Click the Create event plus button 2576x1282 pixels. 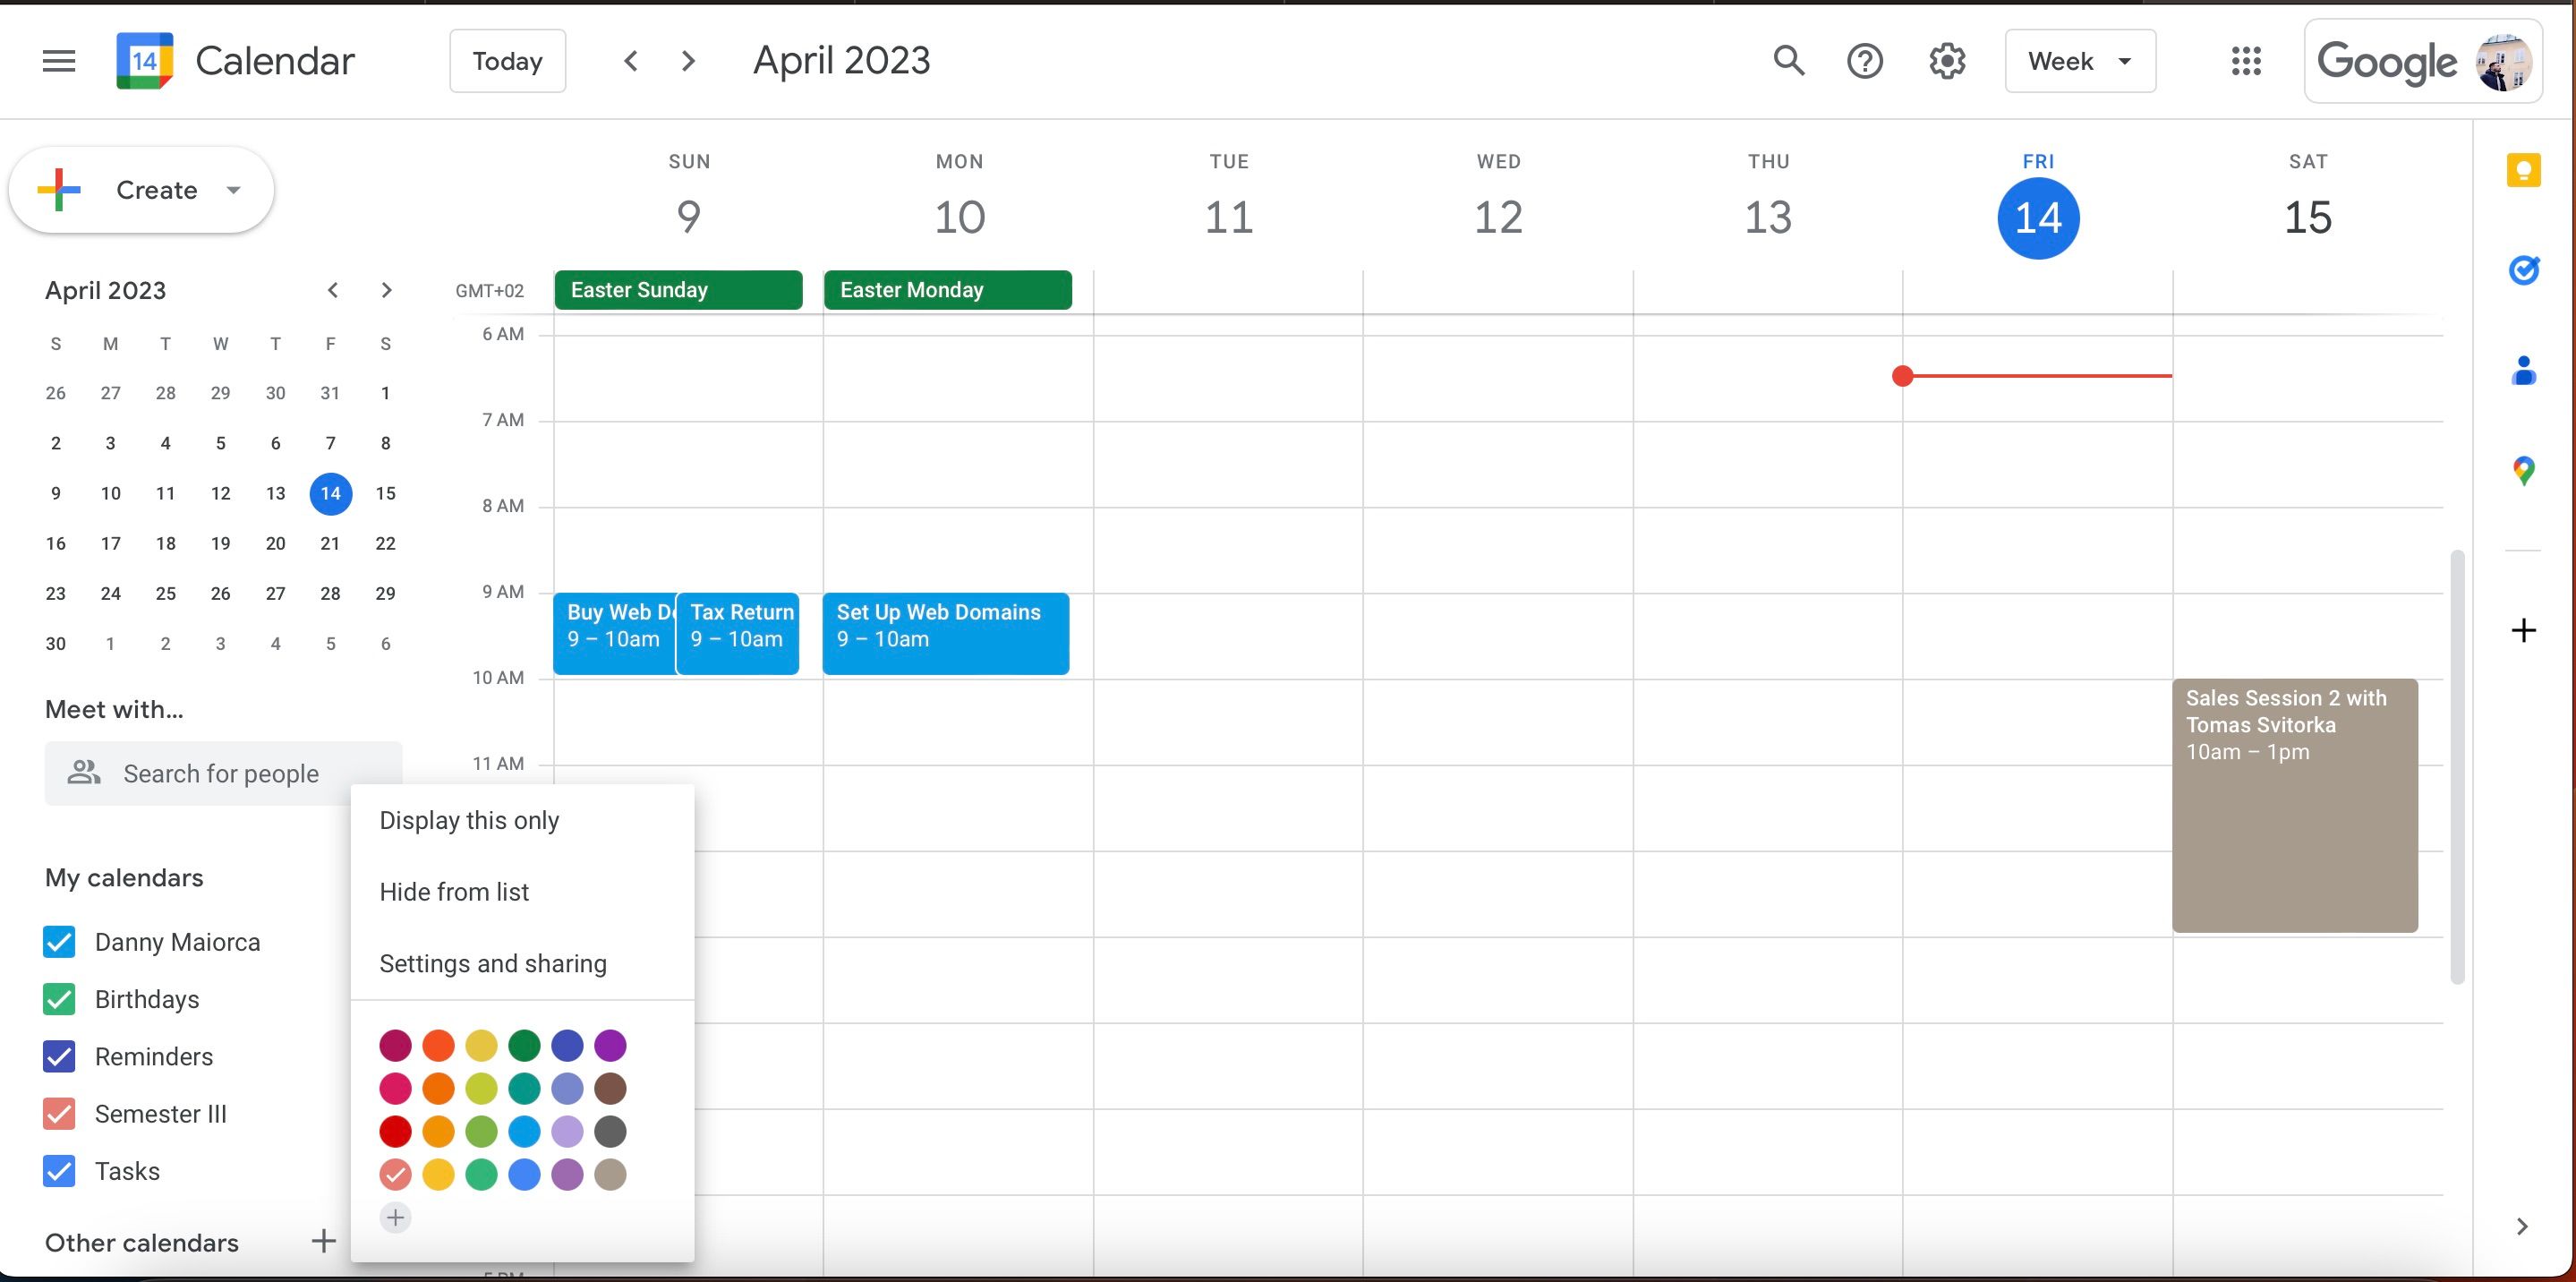click(61, 187)
